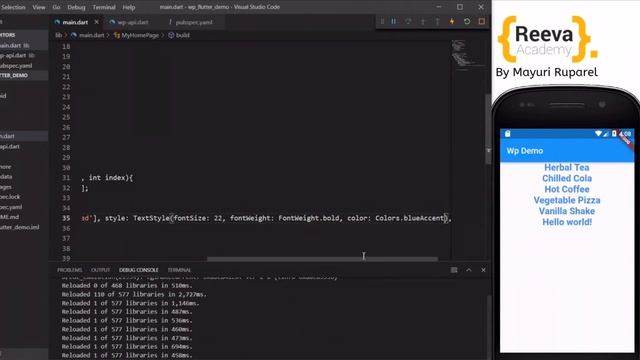
Task: Tap Vanilla Shake in the emulator
Action: coord(567,211)
